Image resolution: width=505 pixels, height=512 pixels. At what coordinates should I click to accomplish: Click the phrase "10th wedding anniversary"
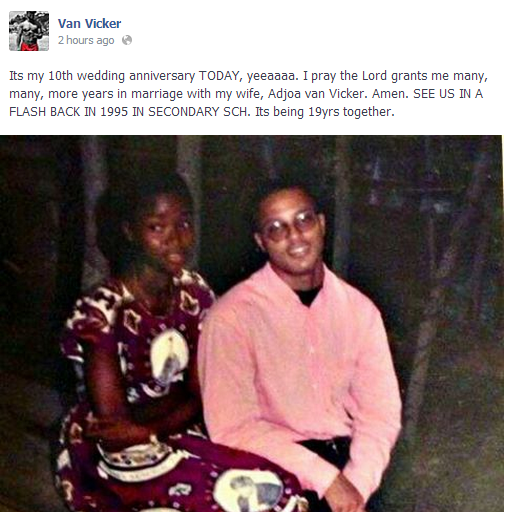[x=122, y=76]
